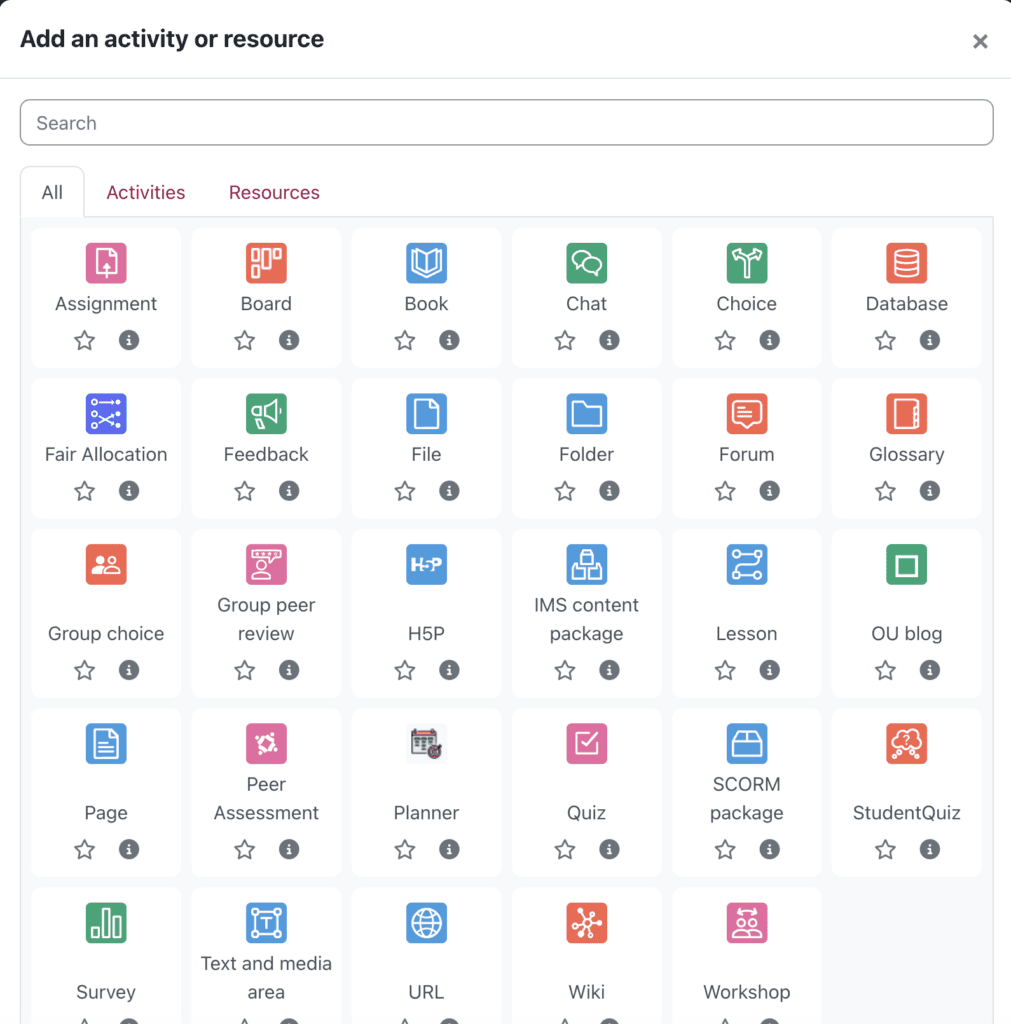Switch to the Activities tab
This screenshot has height=1024, width=1011.
point(146,193)
